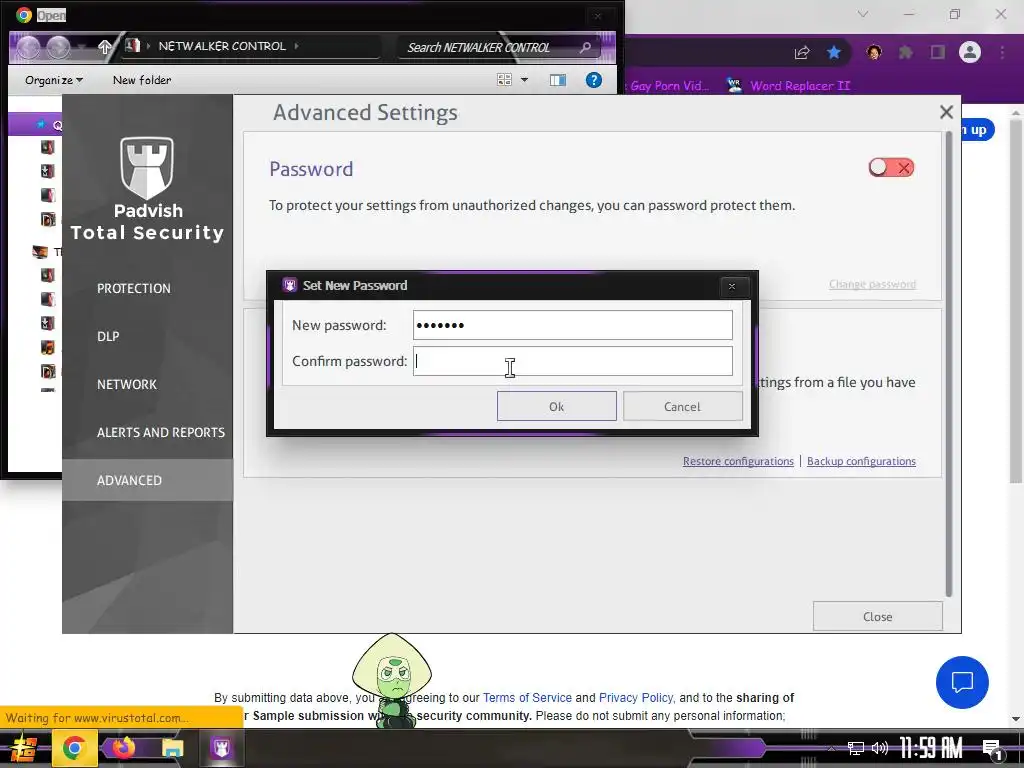The height and width of the screenshot is (768, 1024).
Task: Click the Ok button in Set New Password
Action: point(556,406)
